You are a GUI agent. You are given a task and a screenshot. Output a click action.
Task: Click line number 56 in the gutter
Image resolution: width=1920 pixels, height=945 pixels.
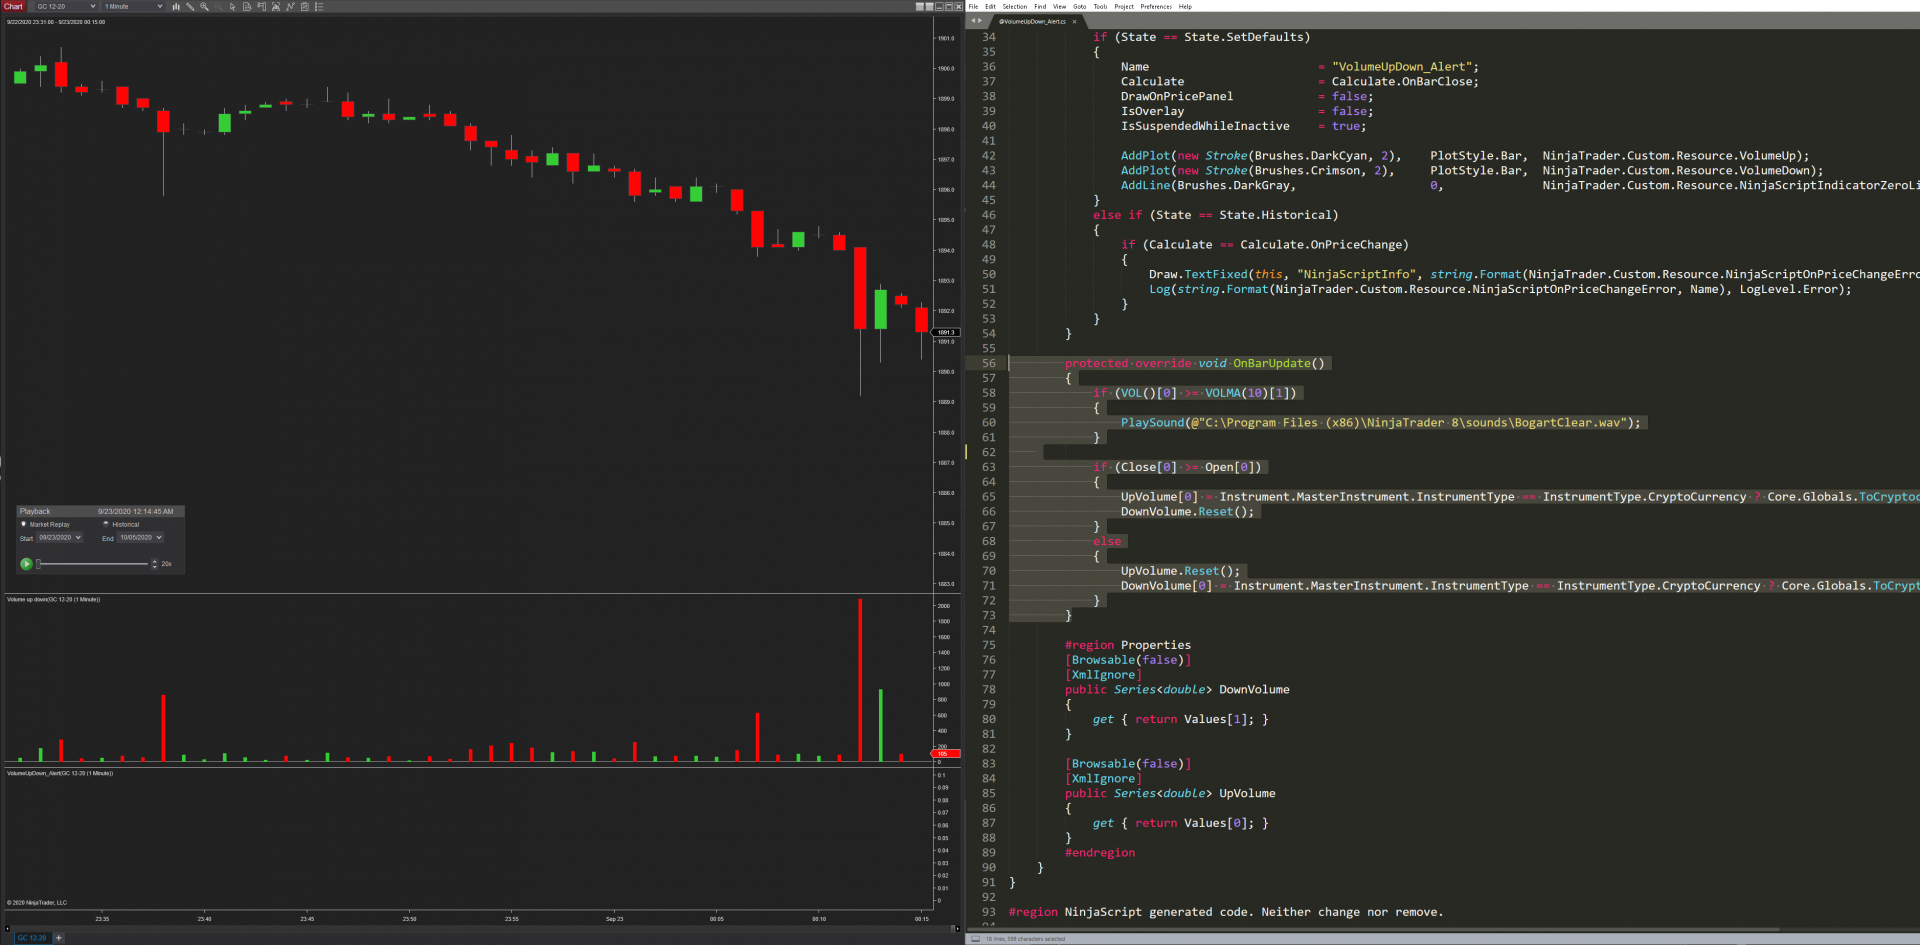988,364
